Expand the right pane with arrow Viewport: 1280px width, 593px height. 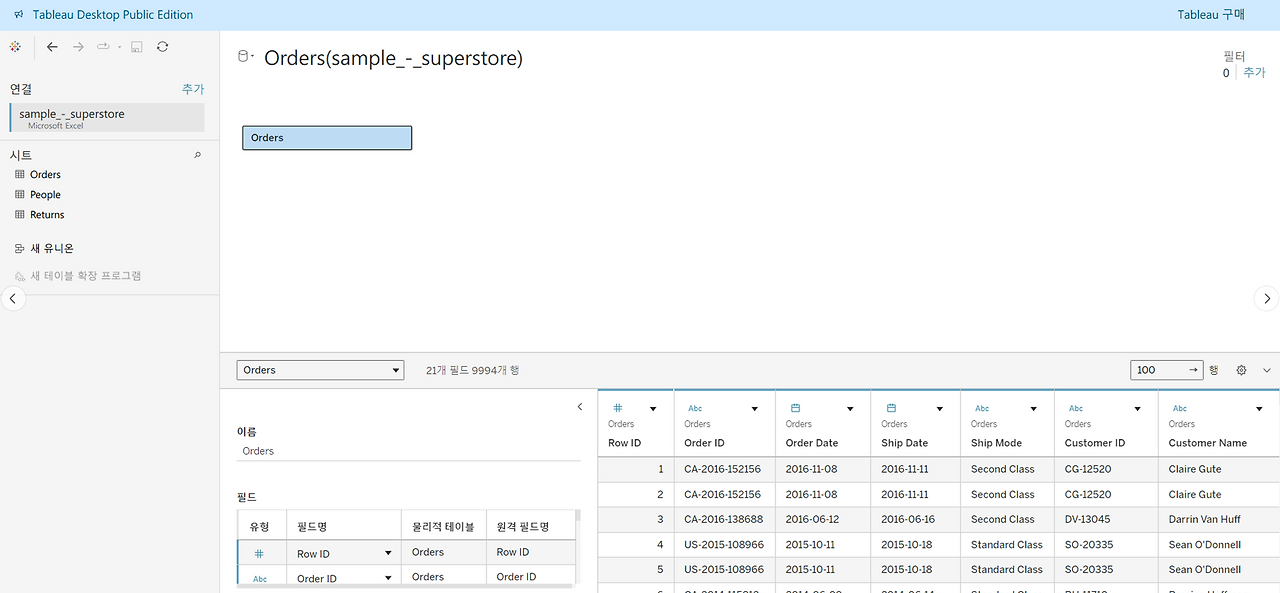click(1267, 298)
